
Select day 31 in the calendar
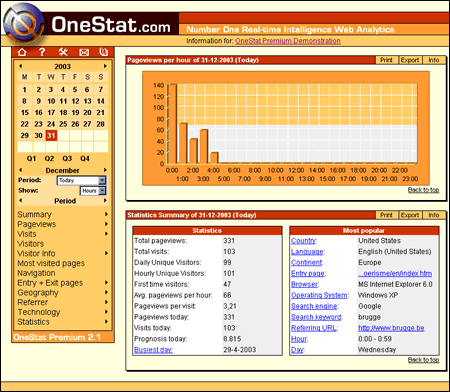[51, 135]
